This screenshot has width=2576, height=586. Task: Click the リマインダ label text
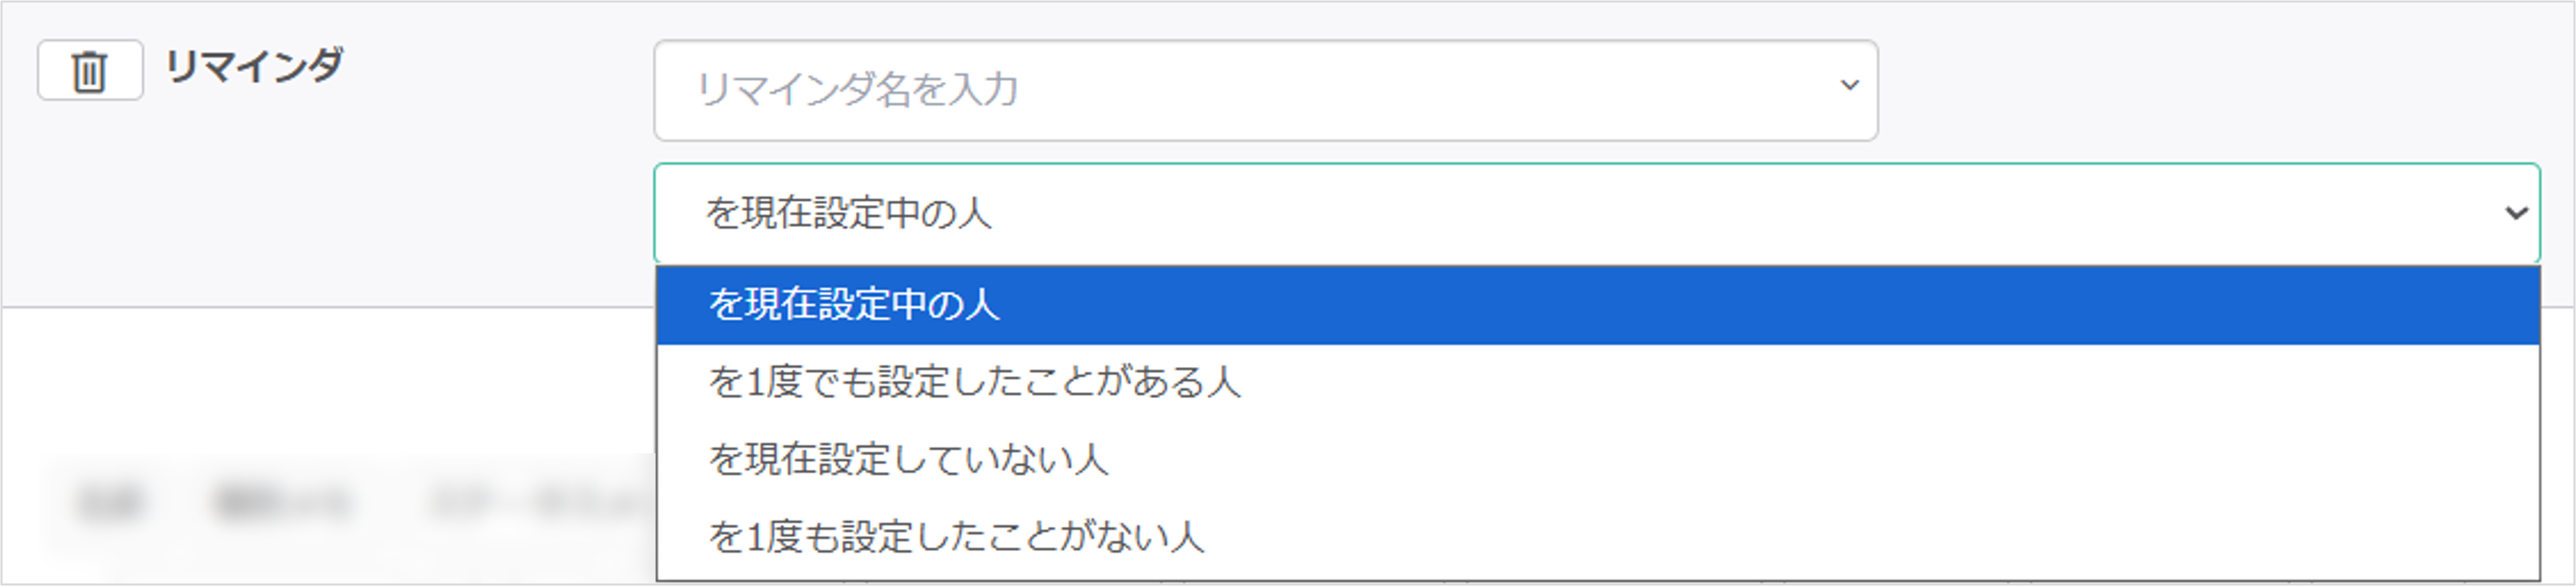point(254,67)
